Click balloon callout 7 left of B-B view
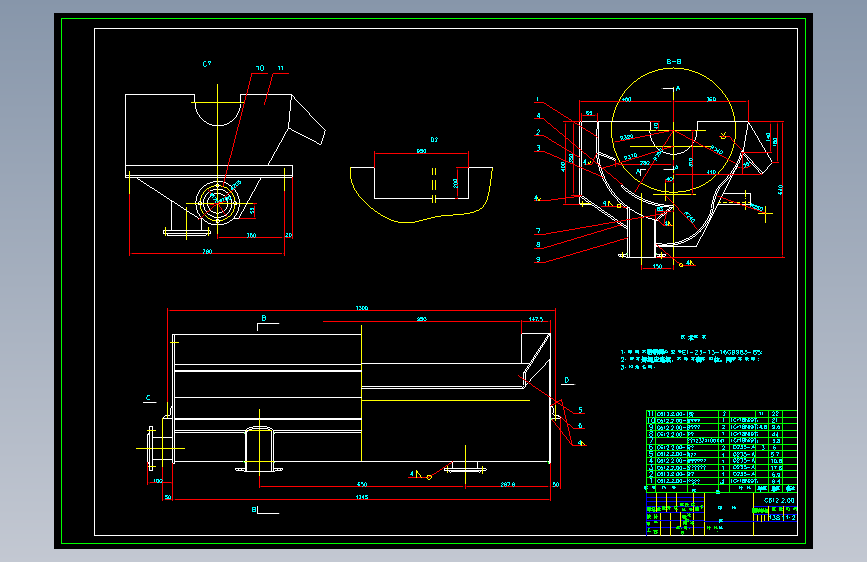Screen dimensions: 867x562 pos(538,231)
